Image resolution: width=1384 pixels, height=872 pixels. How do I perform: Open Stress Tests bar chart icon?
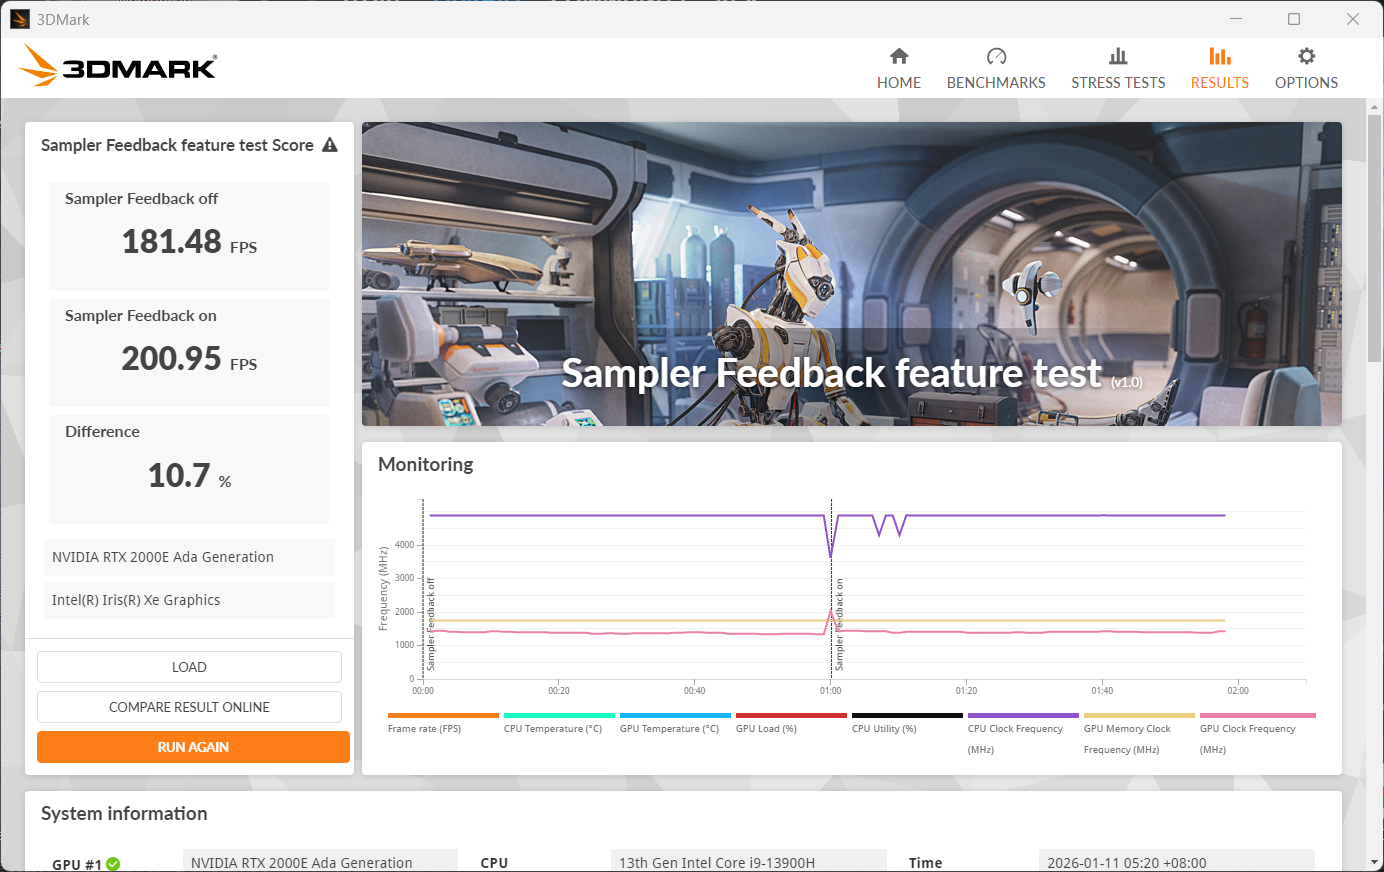[1118, 56]
